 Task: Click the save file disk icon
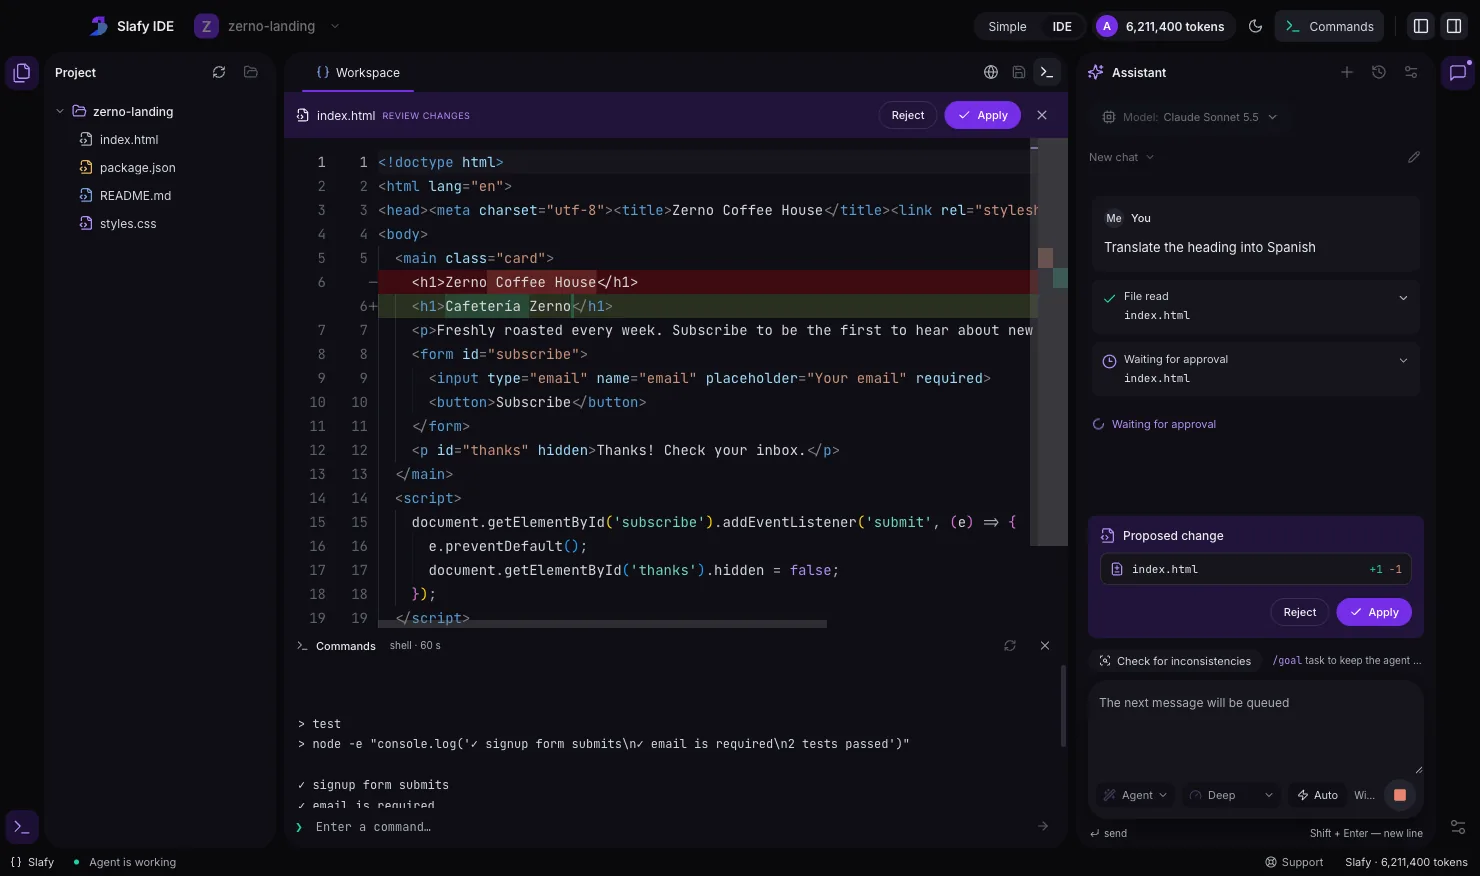tap(1018, 72)
